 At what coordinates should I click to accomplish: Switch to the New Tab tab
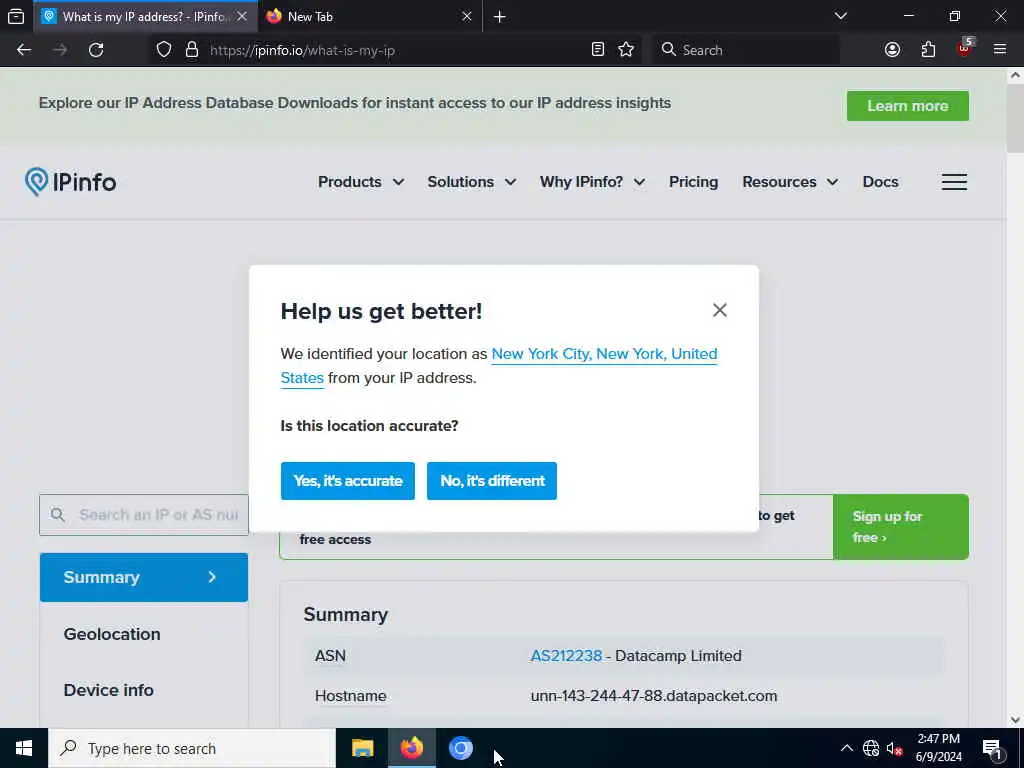369,16
